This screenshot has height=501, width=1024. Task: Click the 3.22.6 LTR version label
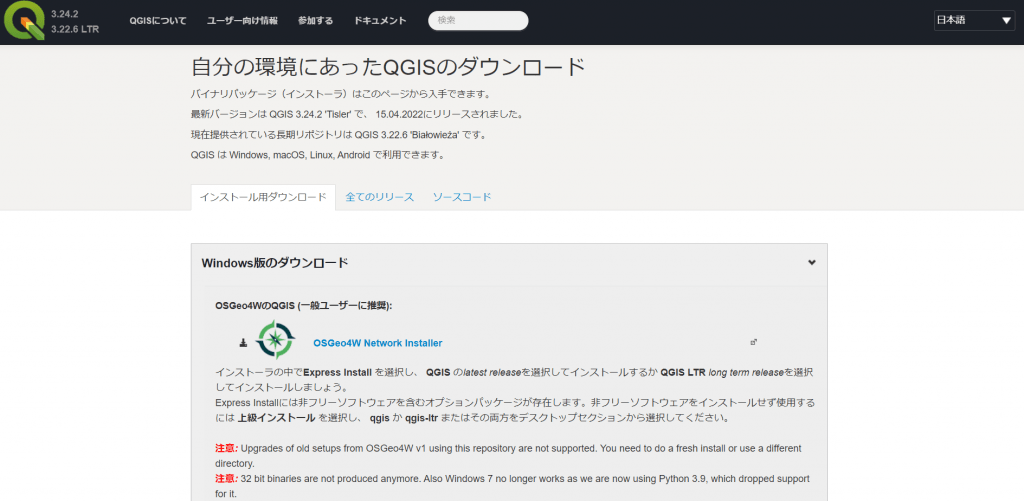click(75, 29)
